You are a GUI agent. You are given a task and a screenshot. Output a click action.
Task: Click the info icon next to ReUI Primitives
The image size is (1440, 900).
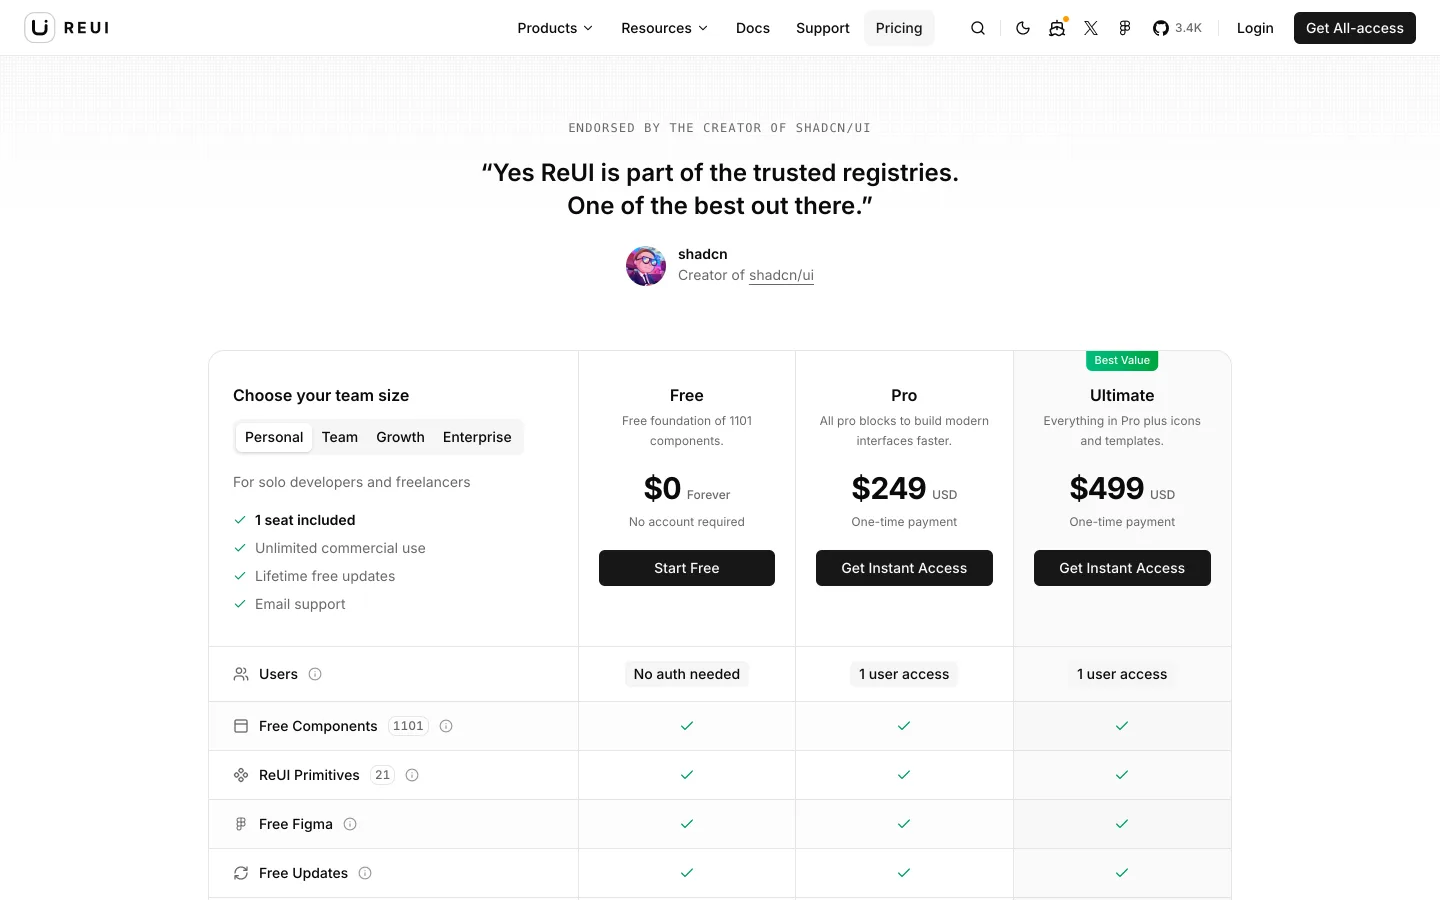412,775
